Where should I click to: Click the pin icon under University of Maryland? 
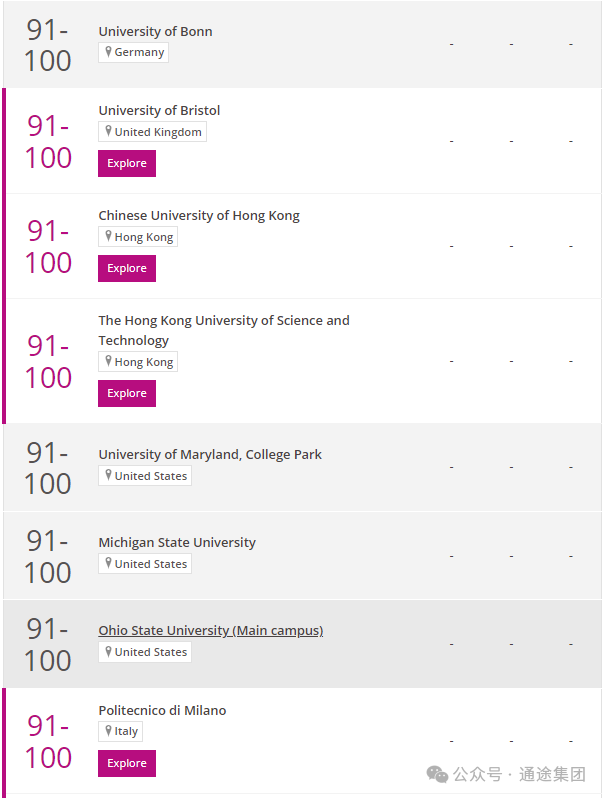(108, 475)
